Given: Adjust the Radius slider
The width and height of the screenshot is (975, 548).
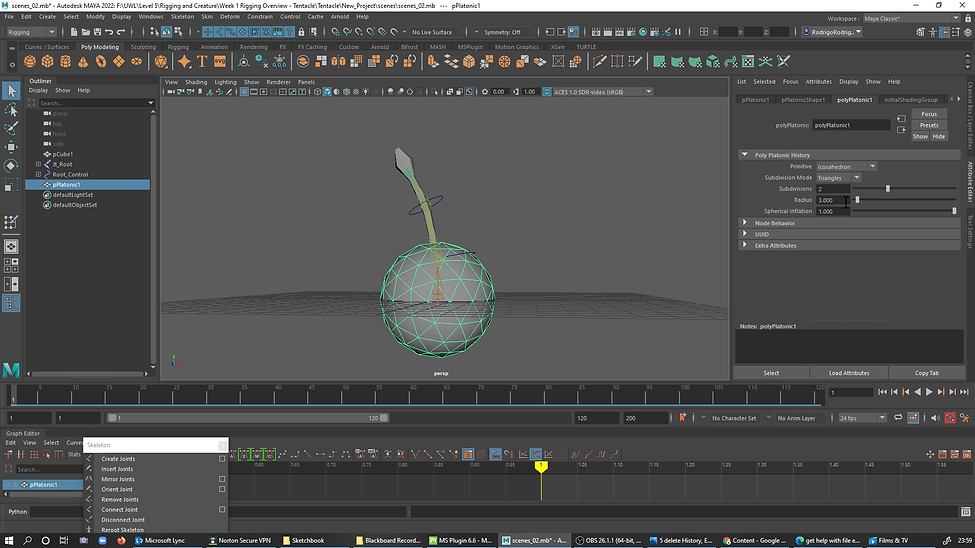Looking at the screenshot, I should pyautogui.click(x=857, y=200).
